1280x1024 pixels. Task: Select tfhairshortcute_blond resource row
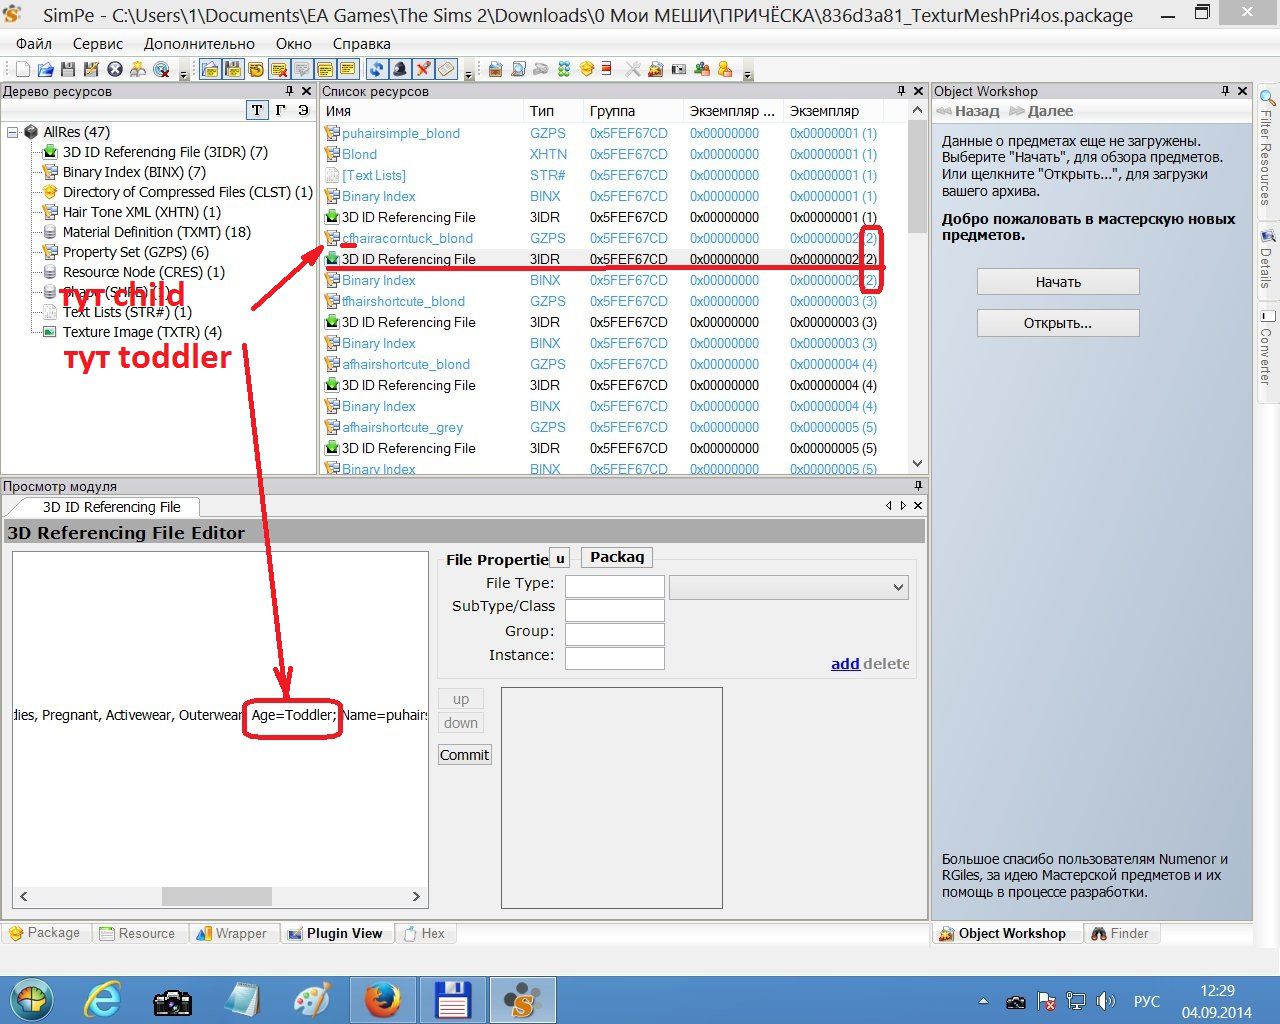614,301
